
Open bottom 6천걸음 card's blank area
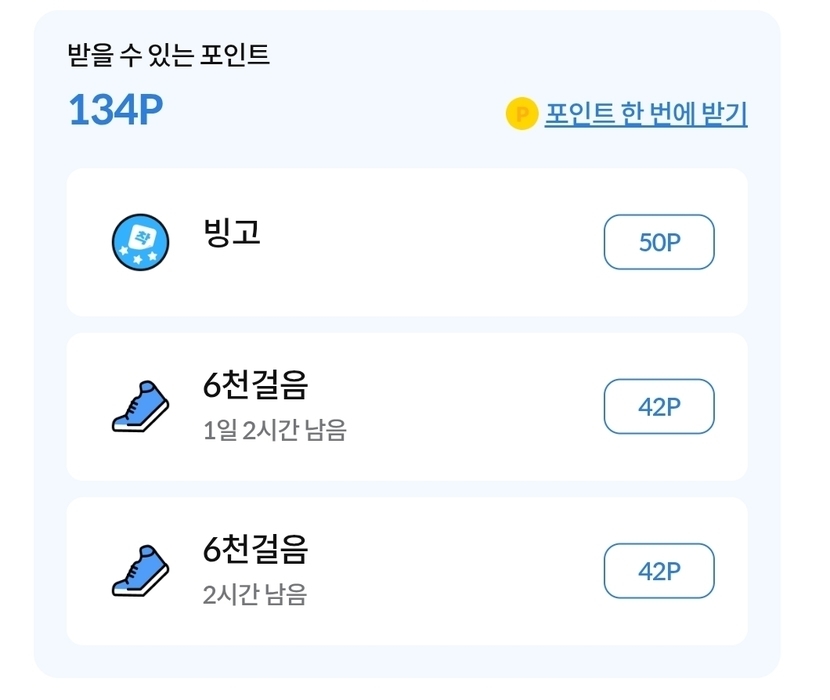point(470,571)
